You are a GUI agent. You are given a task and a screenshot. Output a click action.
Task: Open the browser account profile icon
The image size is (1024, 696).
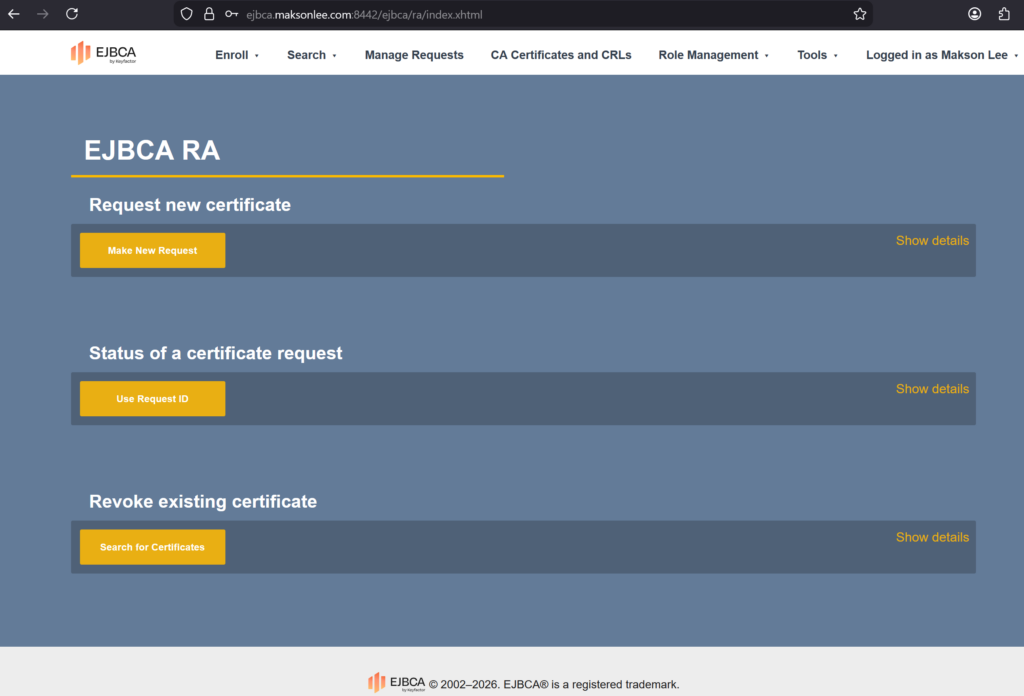[975, 14]
